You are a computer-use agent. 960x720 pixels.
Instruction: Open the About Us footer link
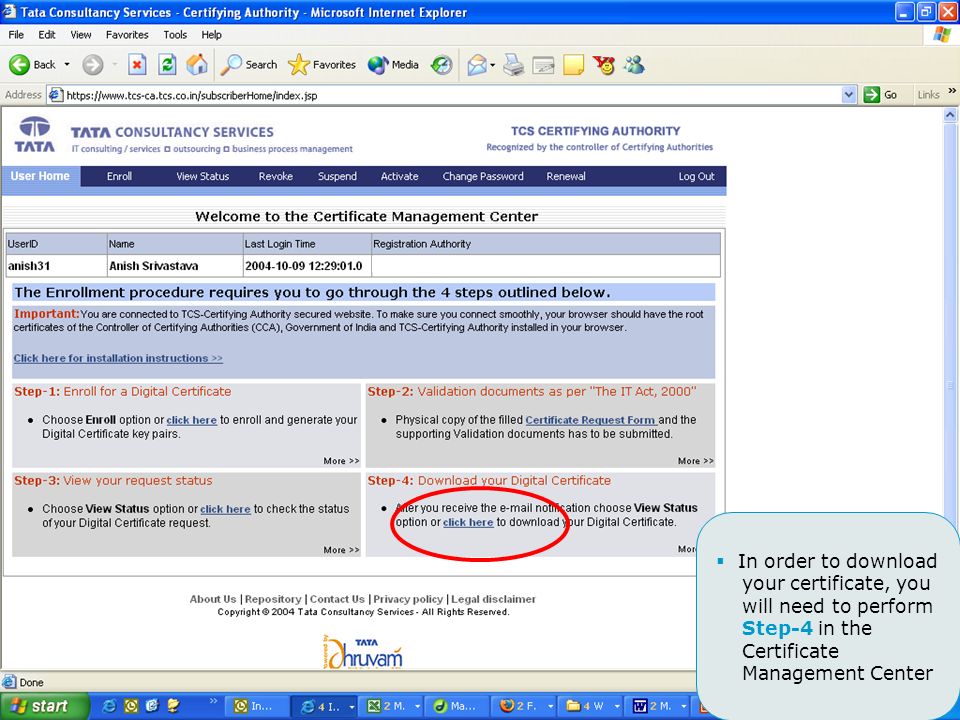(212, 599)
